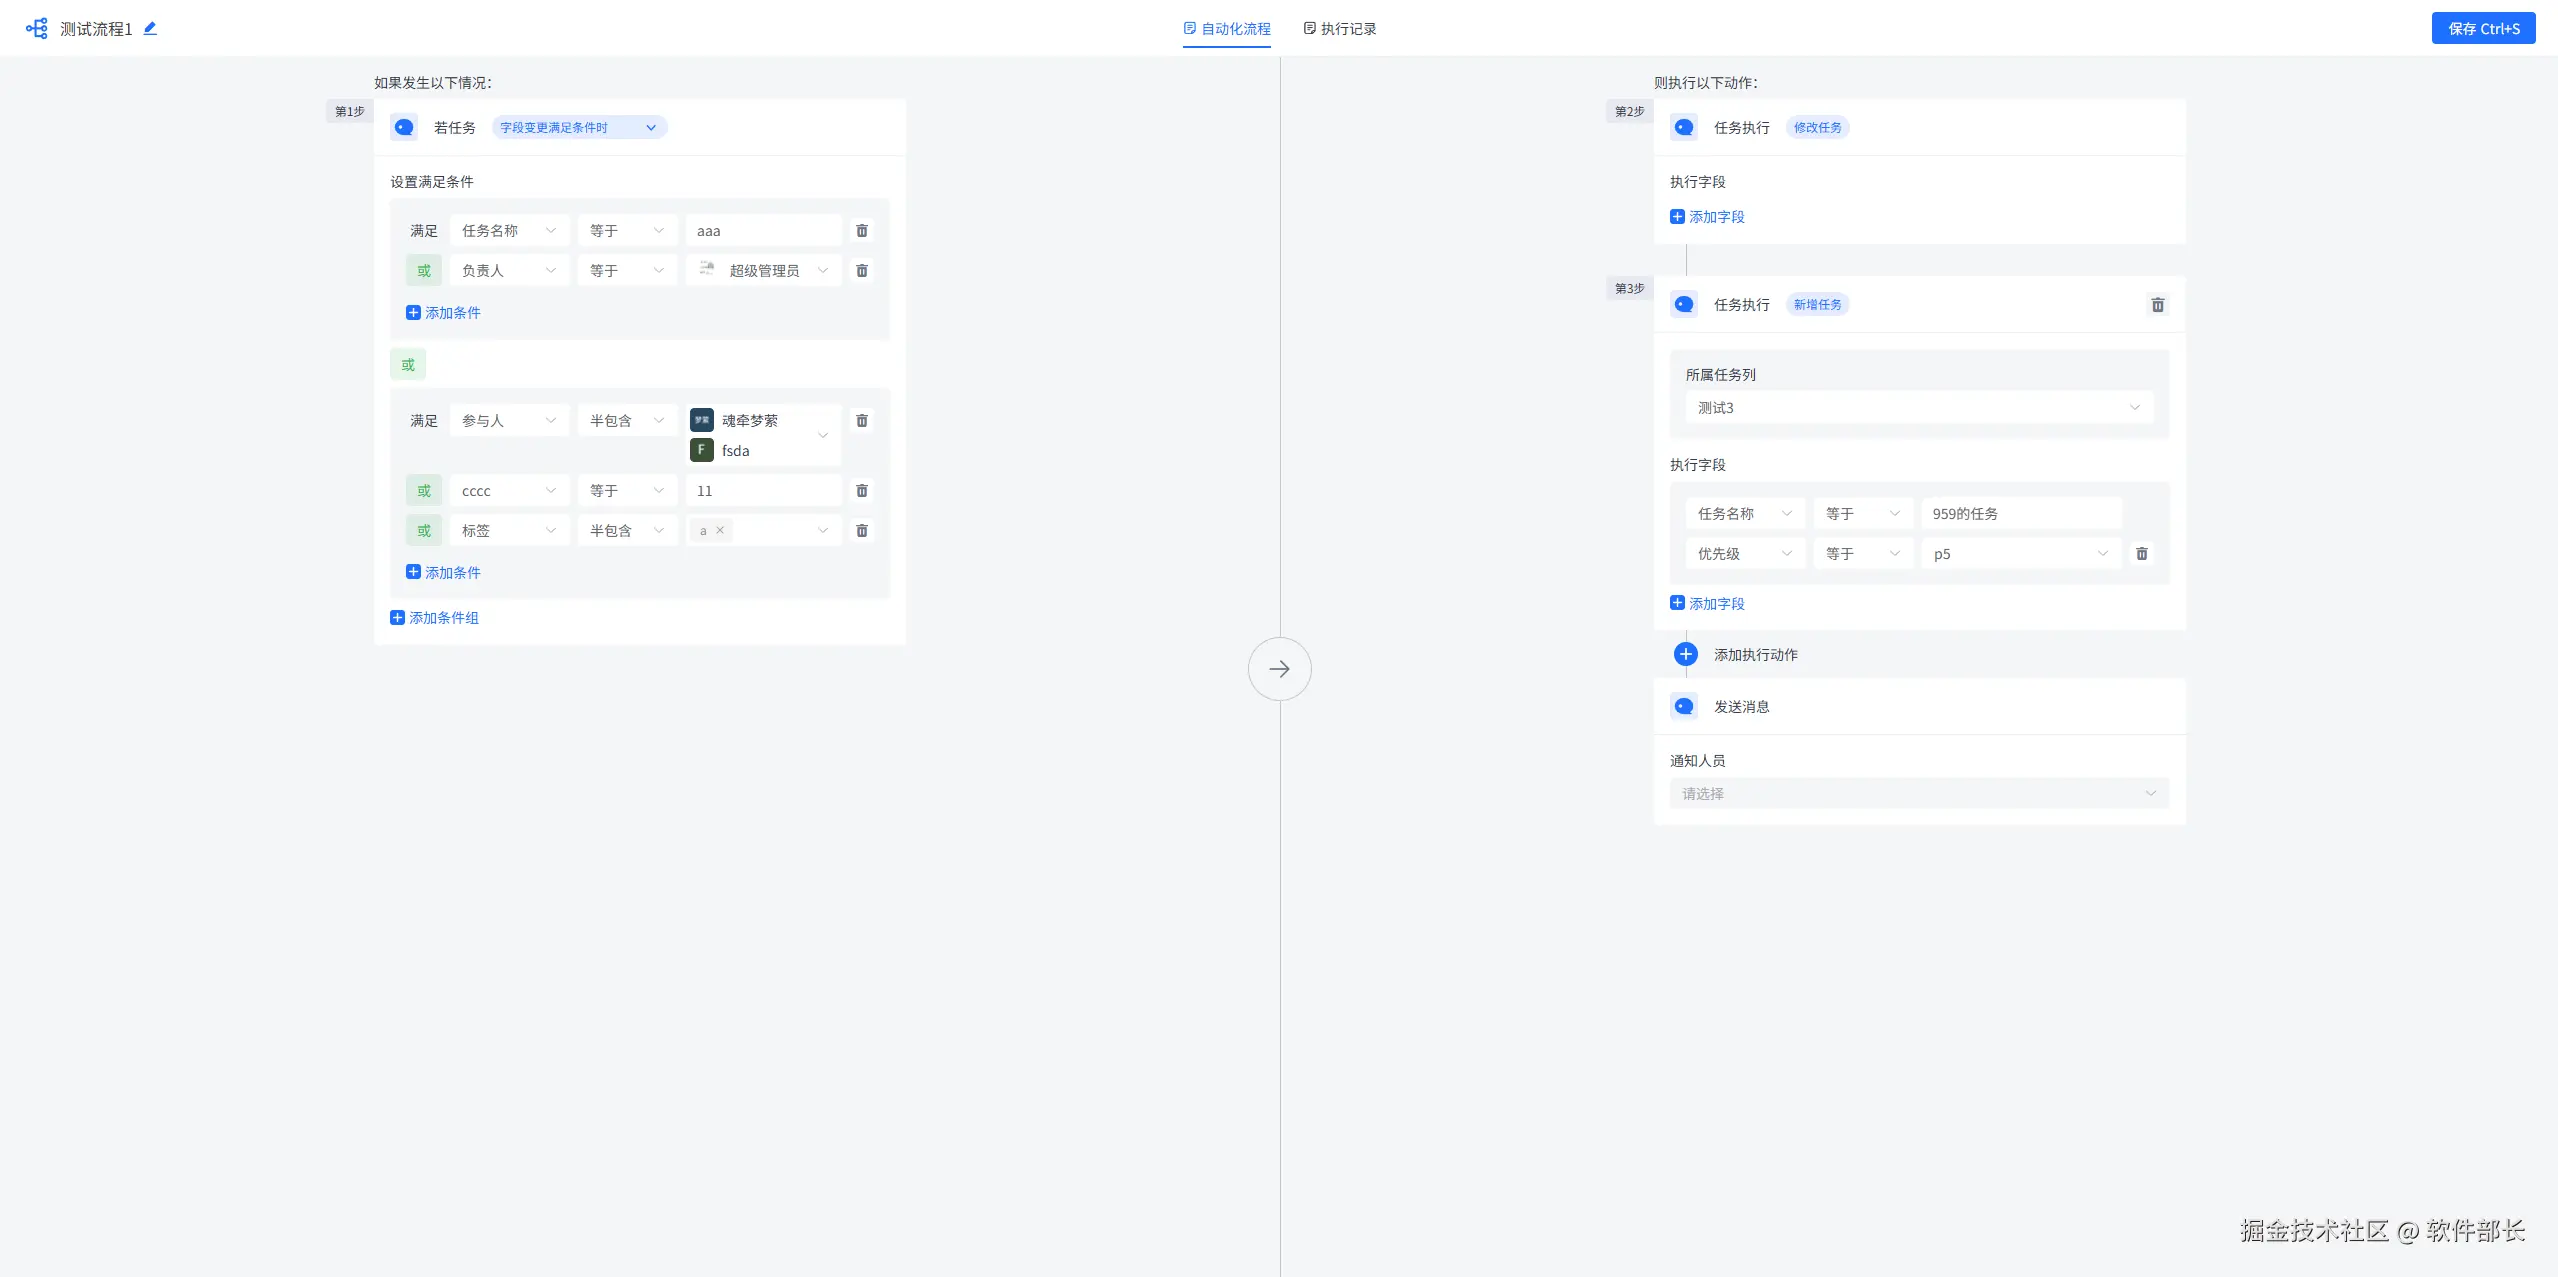
Task: Switch to the 执行记录 tab
Action: coord(1340,29)
